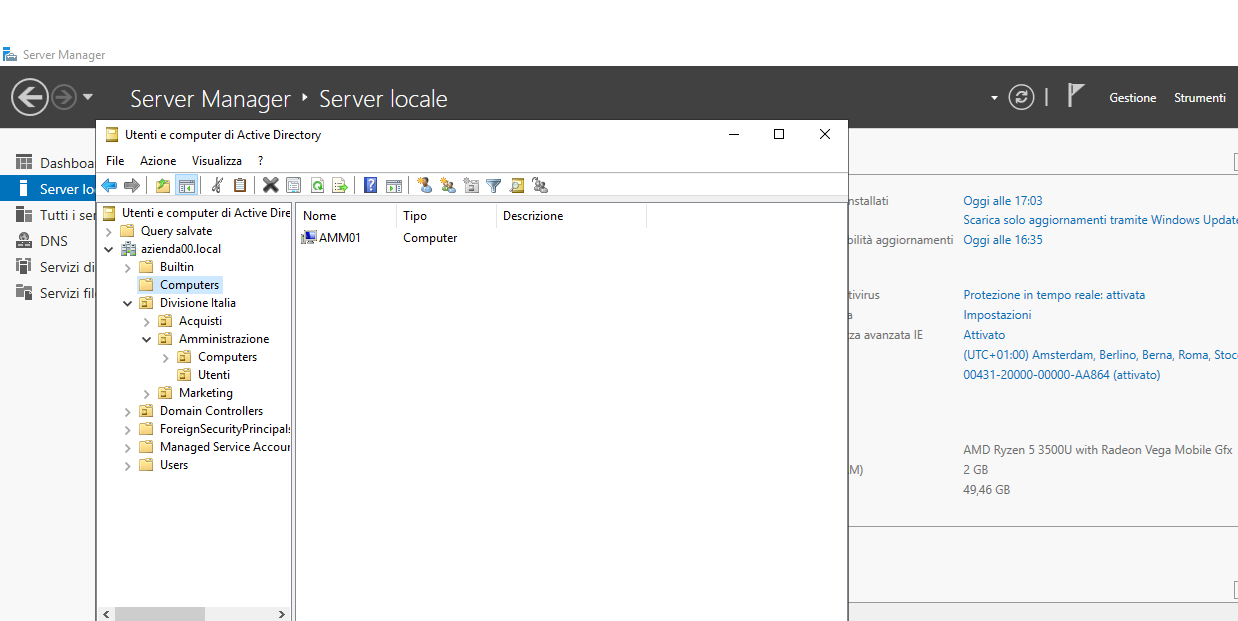Open the ? help menu
The width and height of the screenshot is (1238, 621).
coord(260,160)
